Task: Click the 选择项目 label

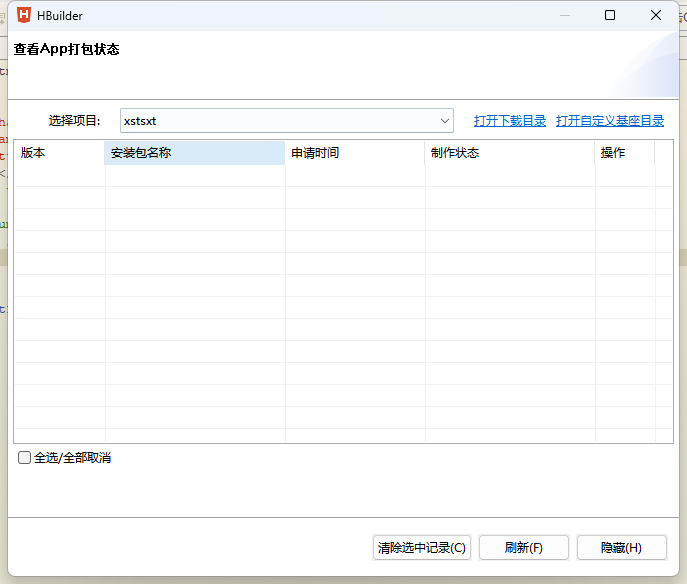Action: pyautogui.click(x=75, y=121)
